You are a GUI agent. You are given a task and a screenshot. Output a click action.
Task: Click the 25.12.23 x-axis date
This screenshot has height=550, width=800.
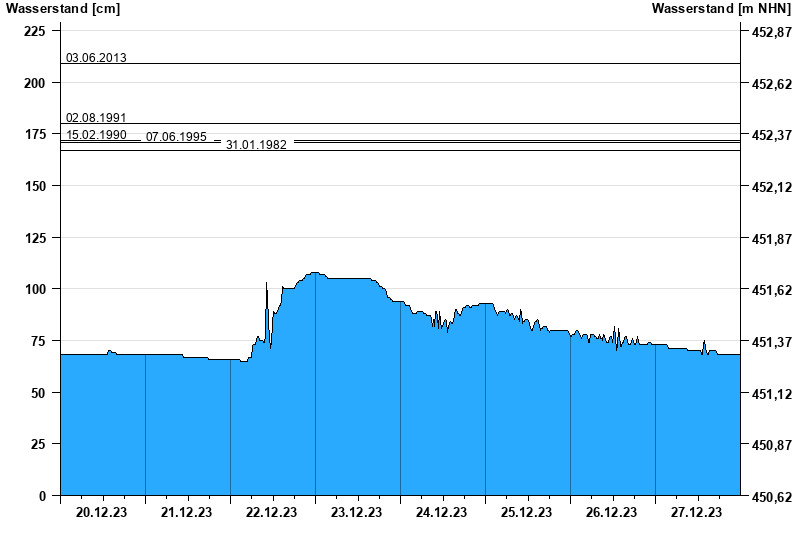click(x=527, y=512)
